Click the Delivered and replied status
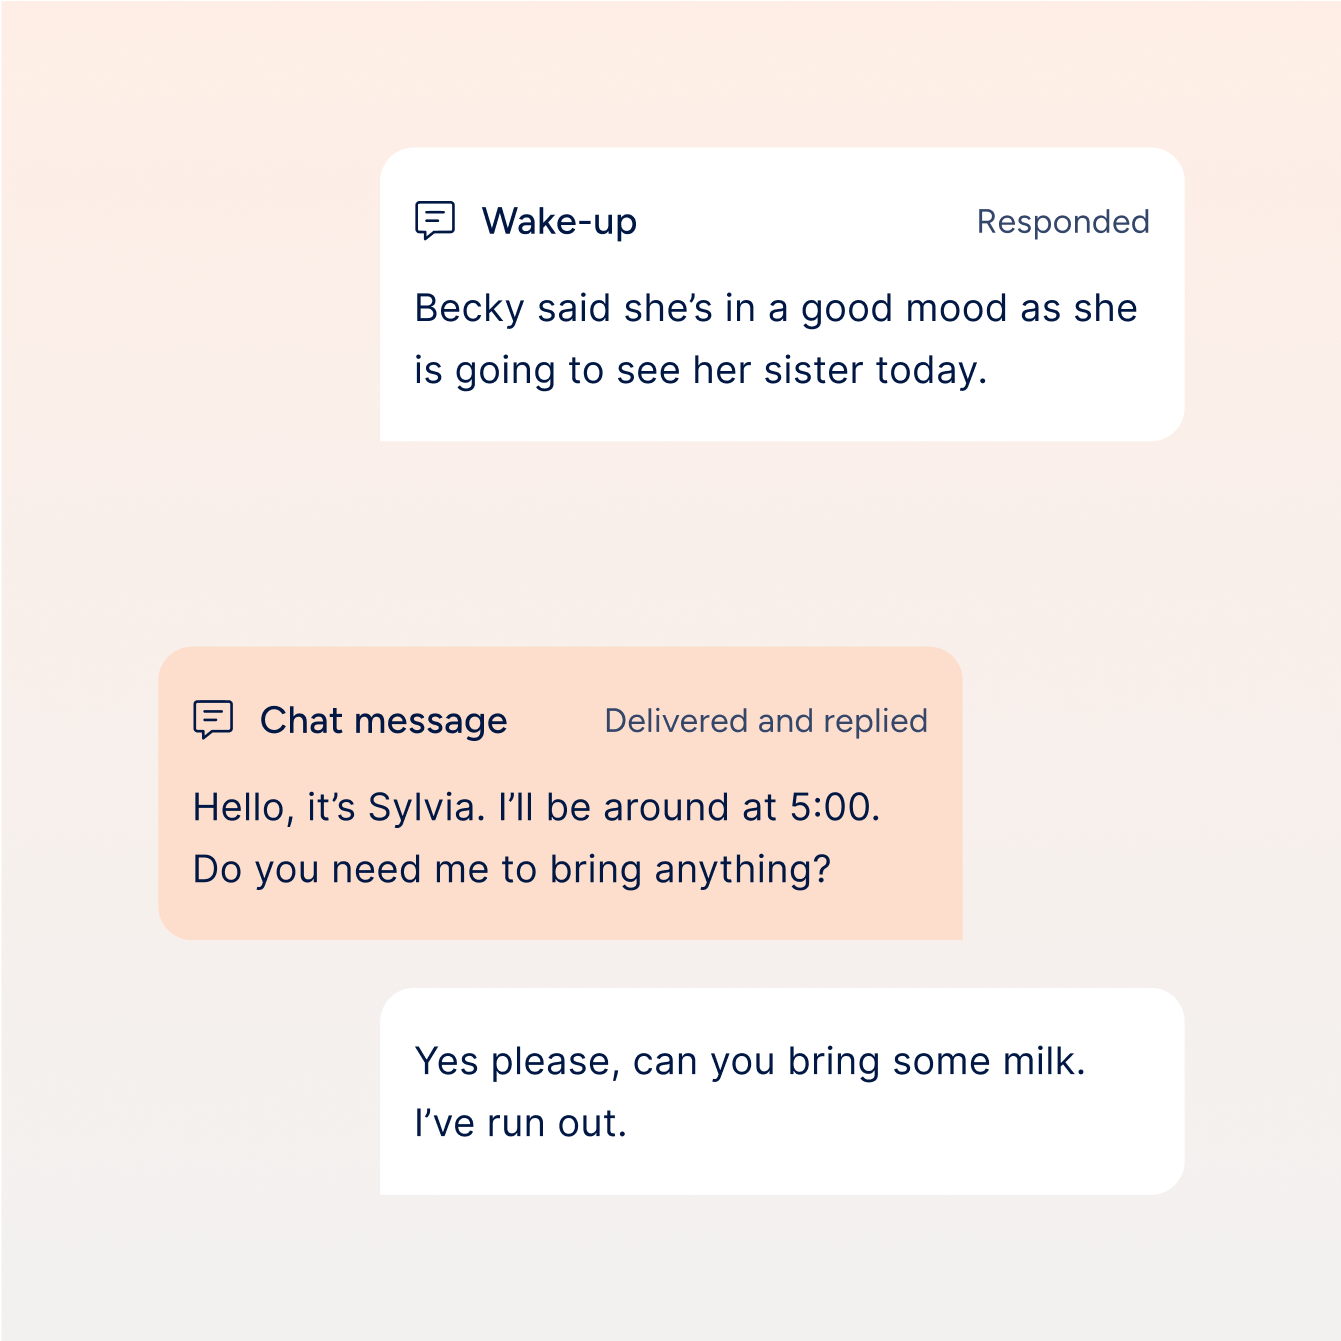This screenshot has width=1341, height=1341. [x=766, y=721]
